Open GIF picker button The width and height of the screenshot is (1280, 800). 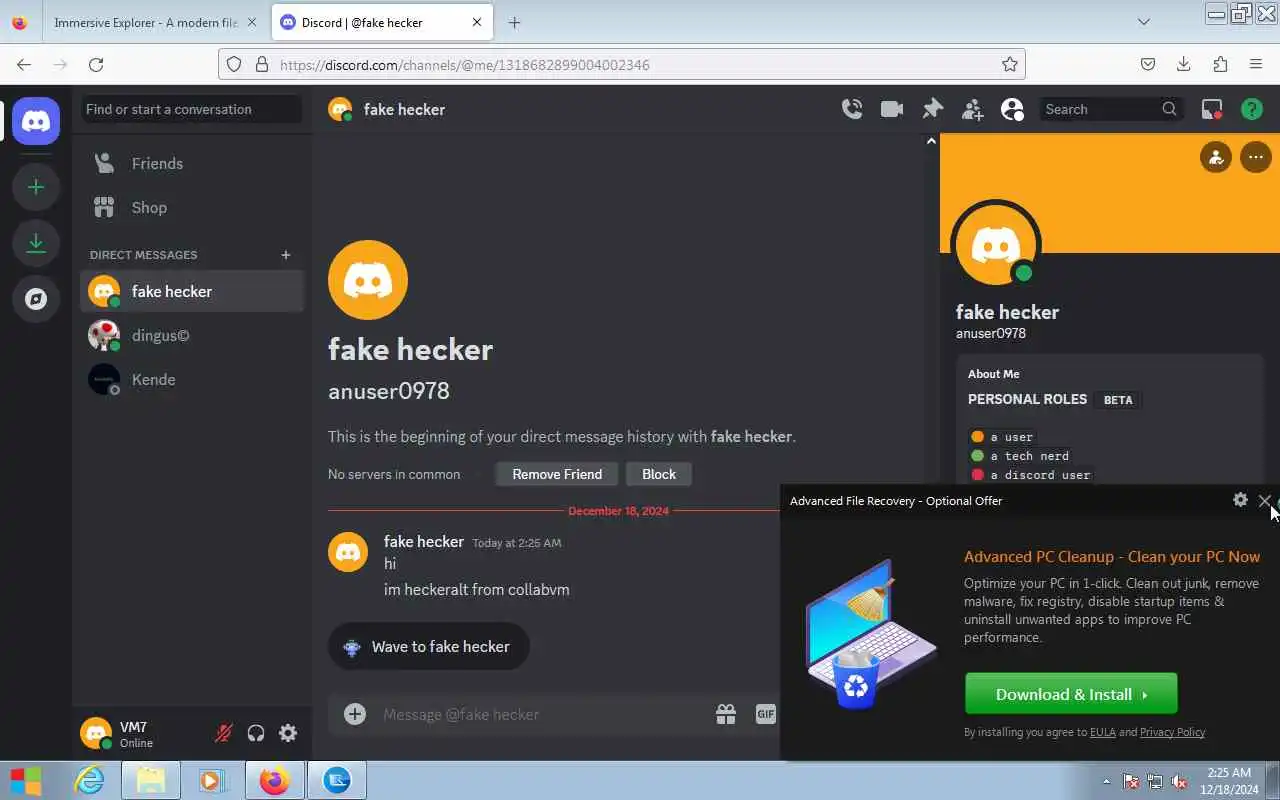pos(765,714)
